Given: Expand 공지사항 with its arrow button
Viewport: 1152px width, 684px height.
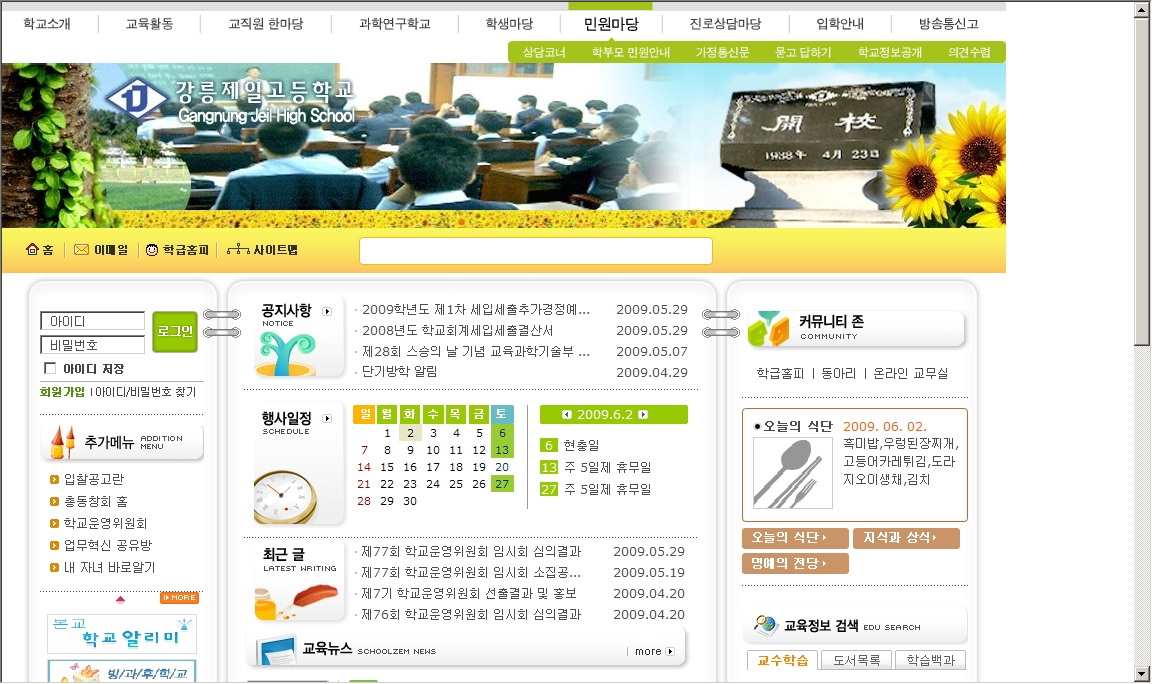Looking at the screenshot, I should tap(327, 311).
